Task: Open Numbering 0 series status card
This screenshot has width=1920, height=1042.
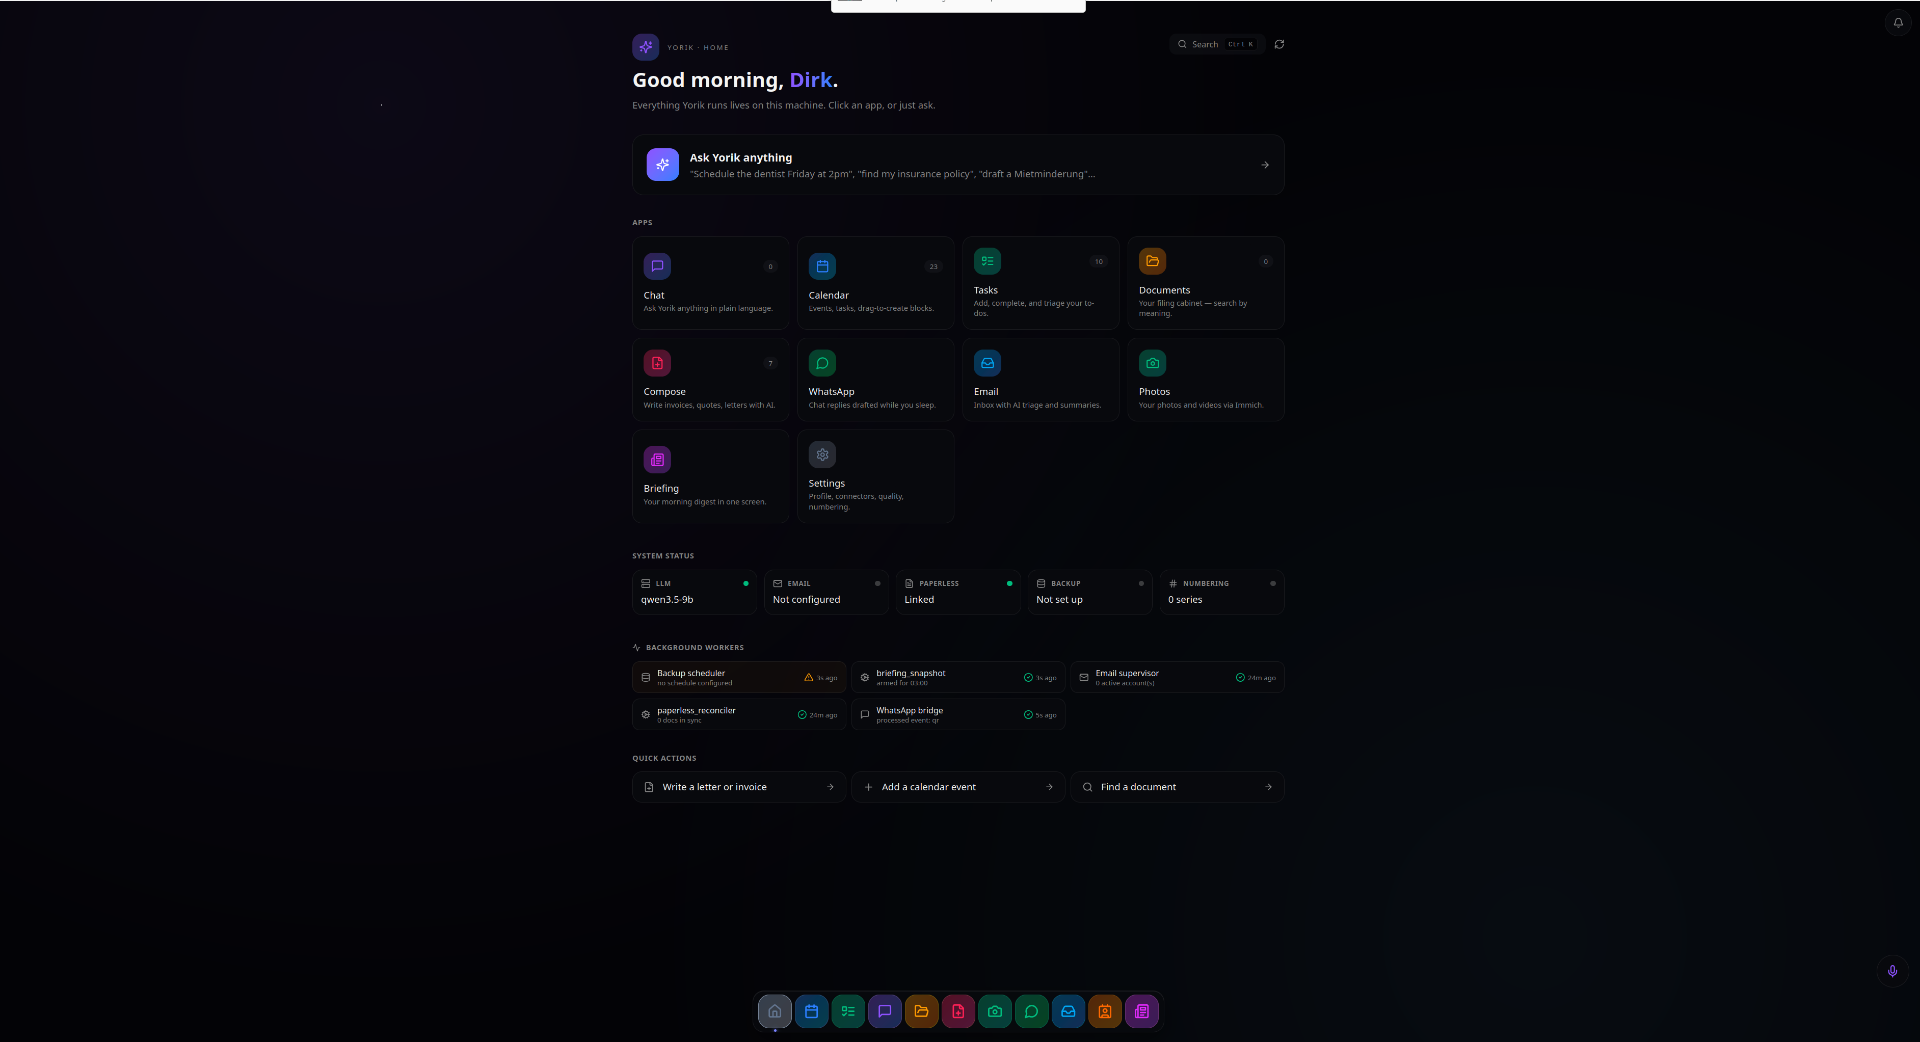Action: click(1222, 592)
